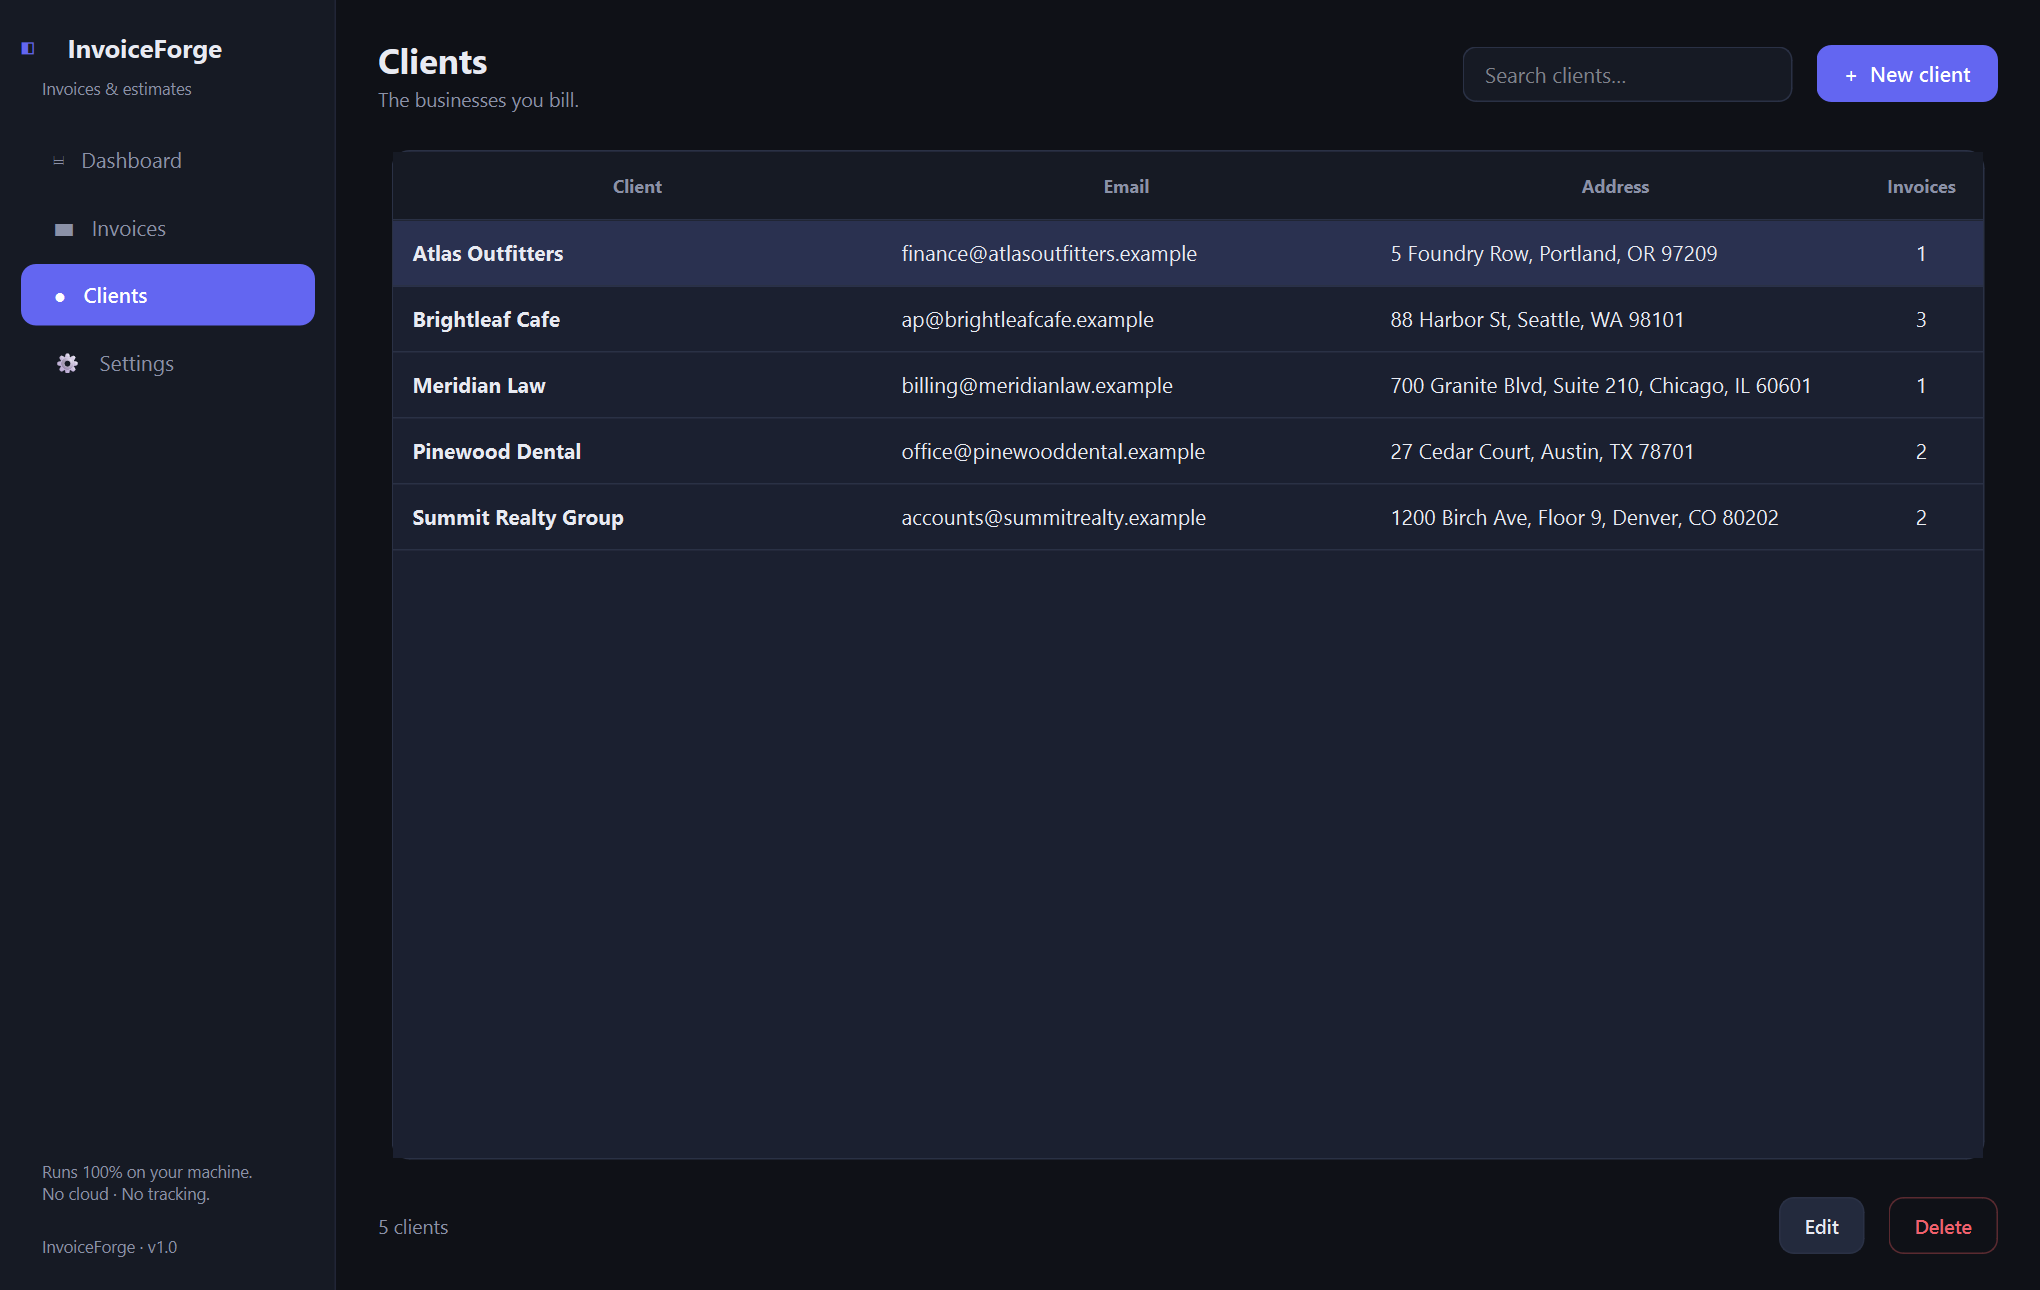2040x1290 pixels.
Task: Click the Clients page heading
Action: pyautogui.click(x=433, y=62)
